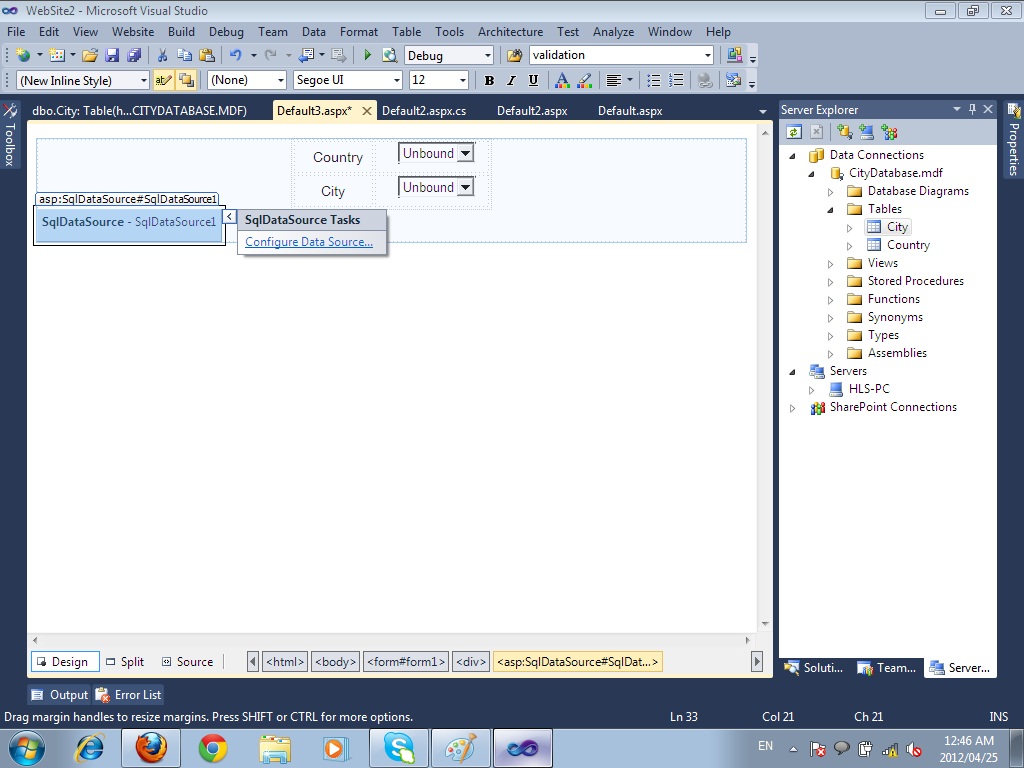Screen dimensions: 1024x768
Task: Switch to the dbo.City table tab
Action: (x=140, y=111)
